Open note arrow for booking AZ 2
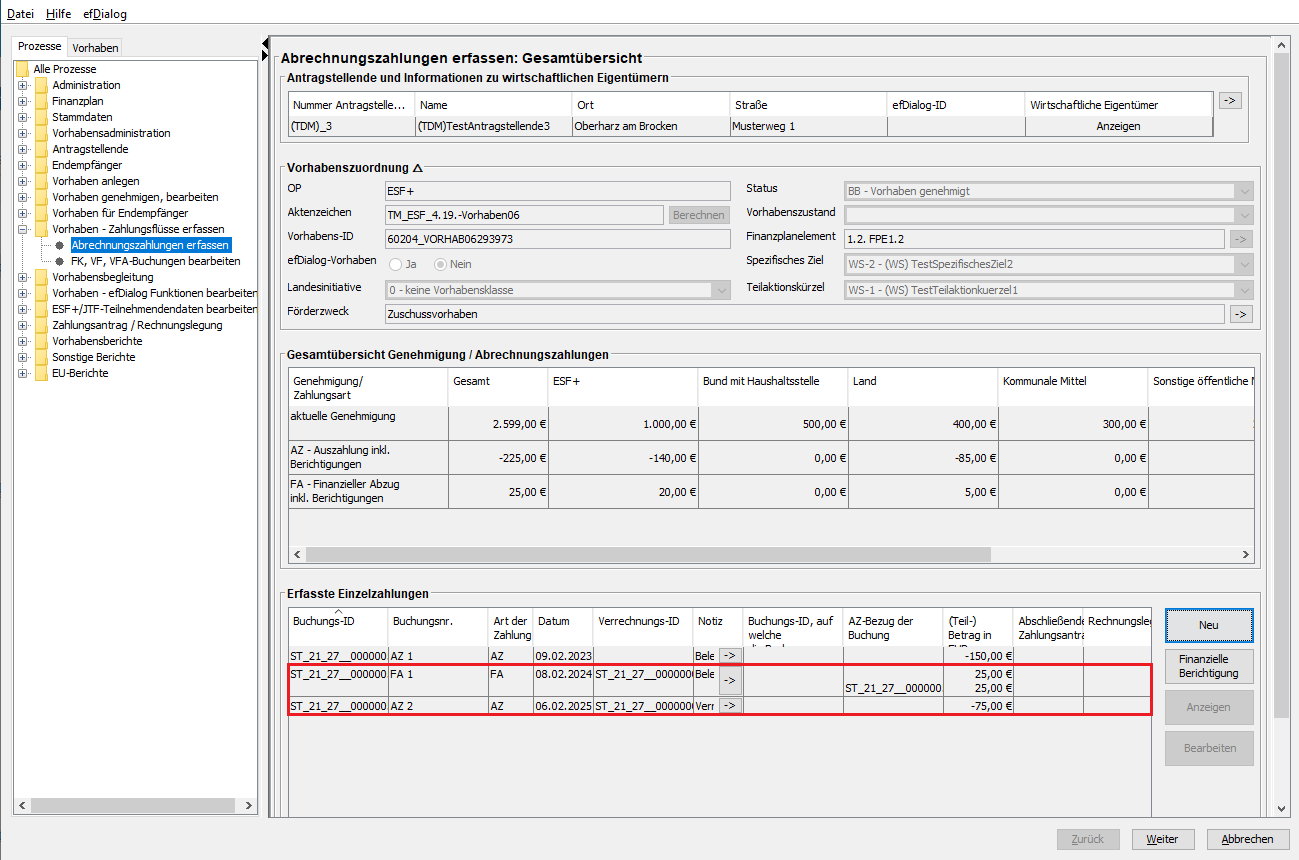Image resolution: width=1299 pixels, height=860 pixels. point(730,705)
